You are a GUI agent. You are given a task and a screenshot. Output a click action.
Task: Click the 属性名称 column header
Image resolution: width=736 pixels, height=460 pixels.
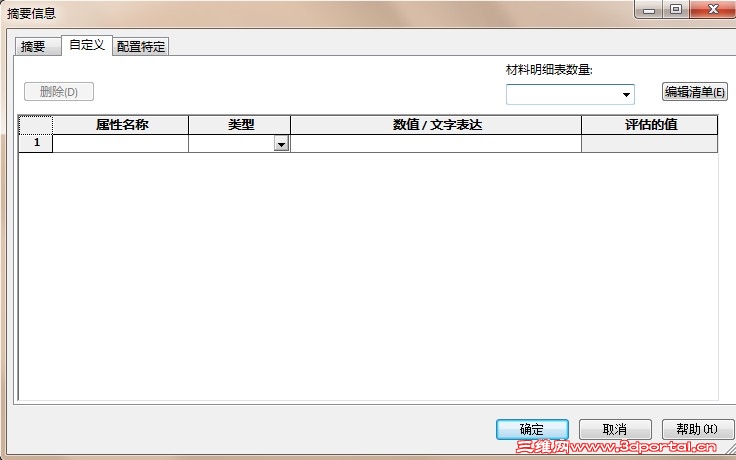click(120, 125)
